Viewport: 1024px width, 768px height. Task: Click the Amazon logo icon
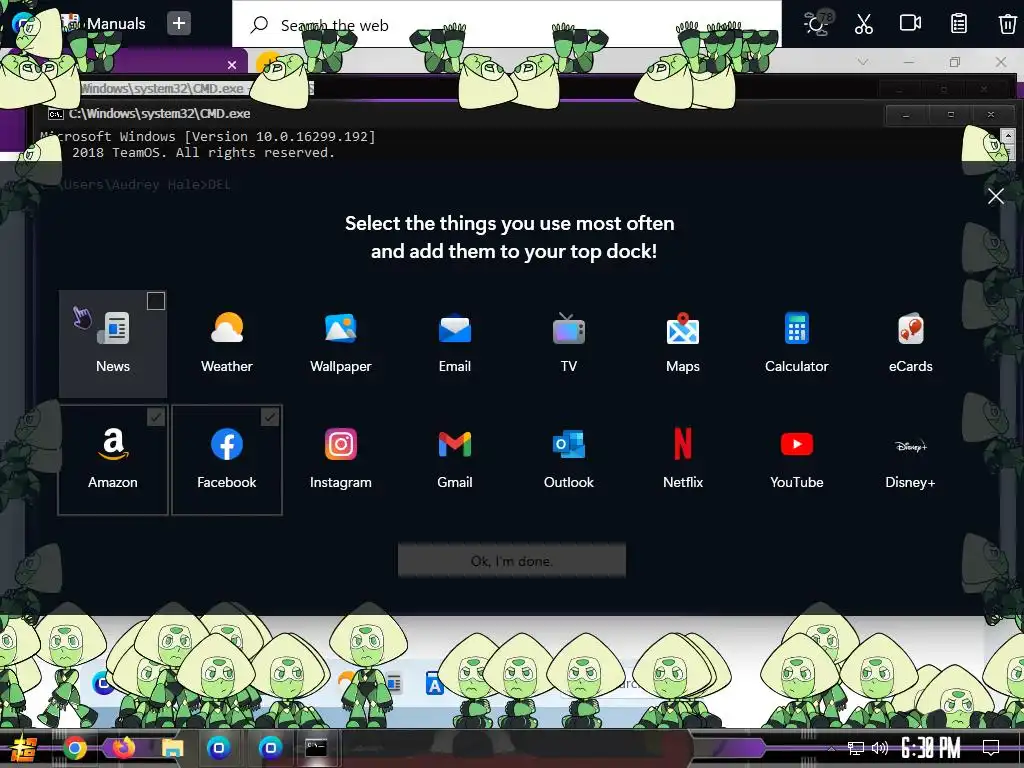pyautogui.click(x=113, y=444)
